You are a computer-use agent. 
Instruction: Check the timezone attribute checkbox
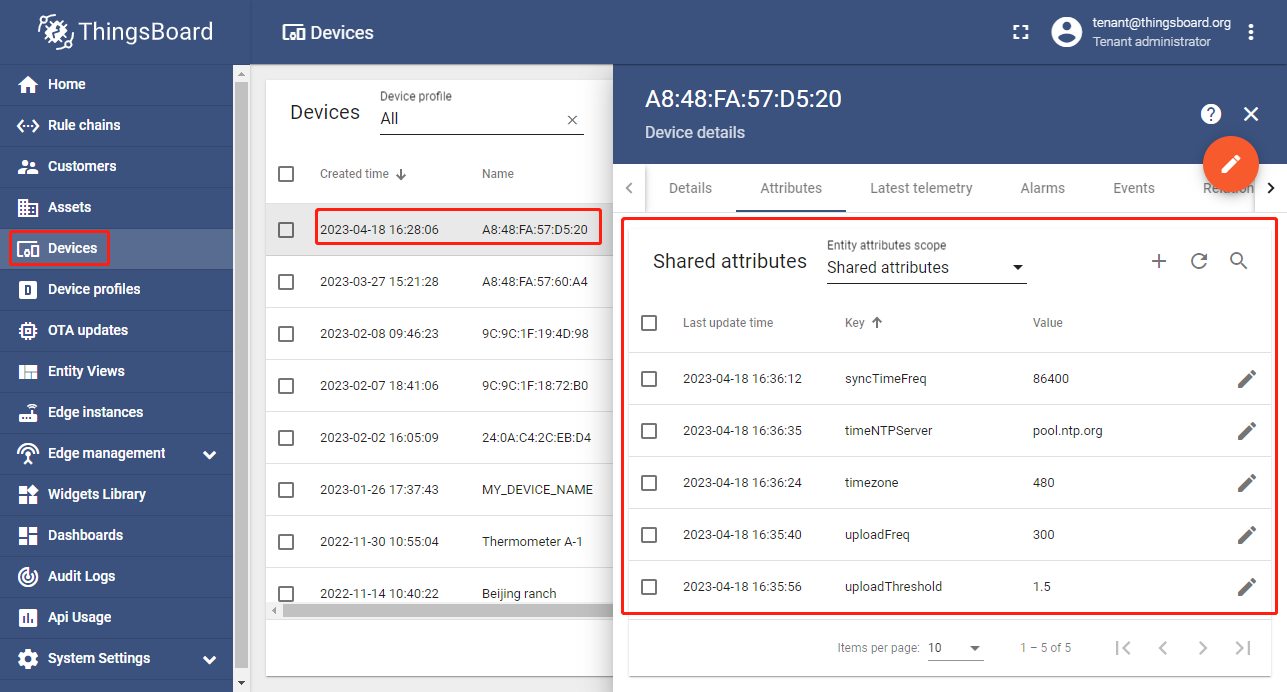(x=649, y=483)
